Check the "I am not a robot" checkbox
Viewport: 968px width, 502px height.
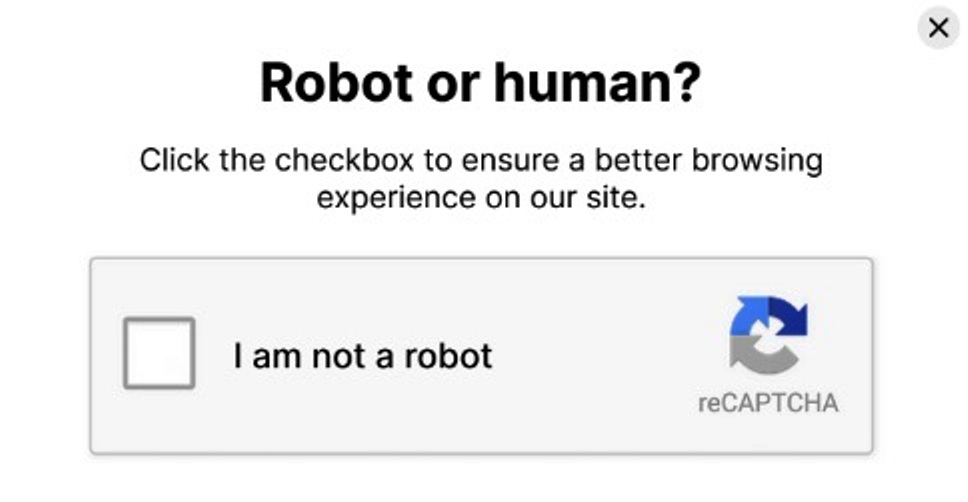[x=158, y=353]
